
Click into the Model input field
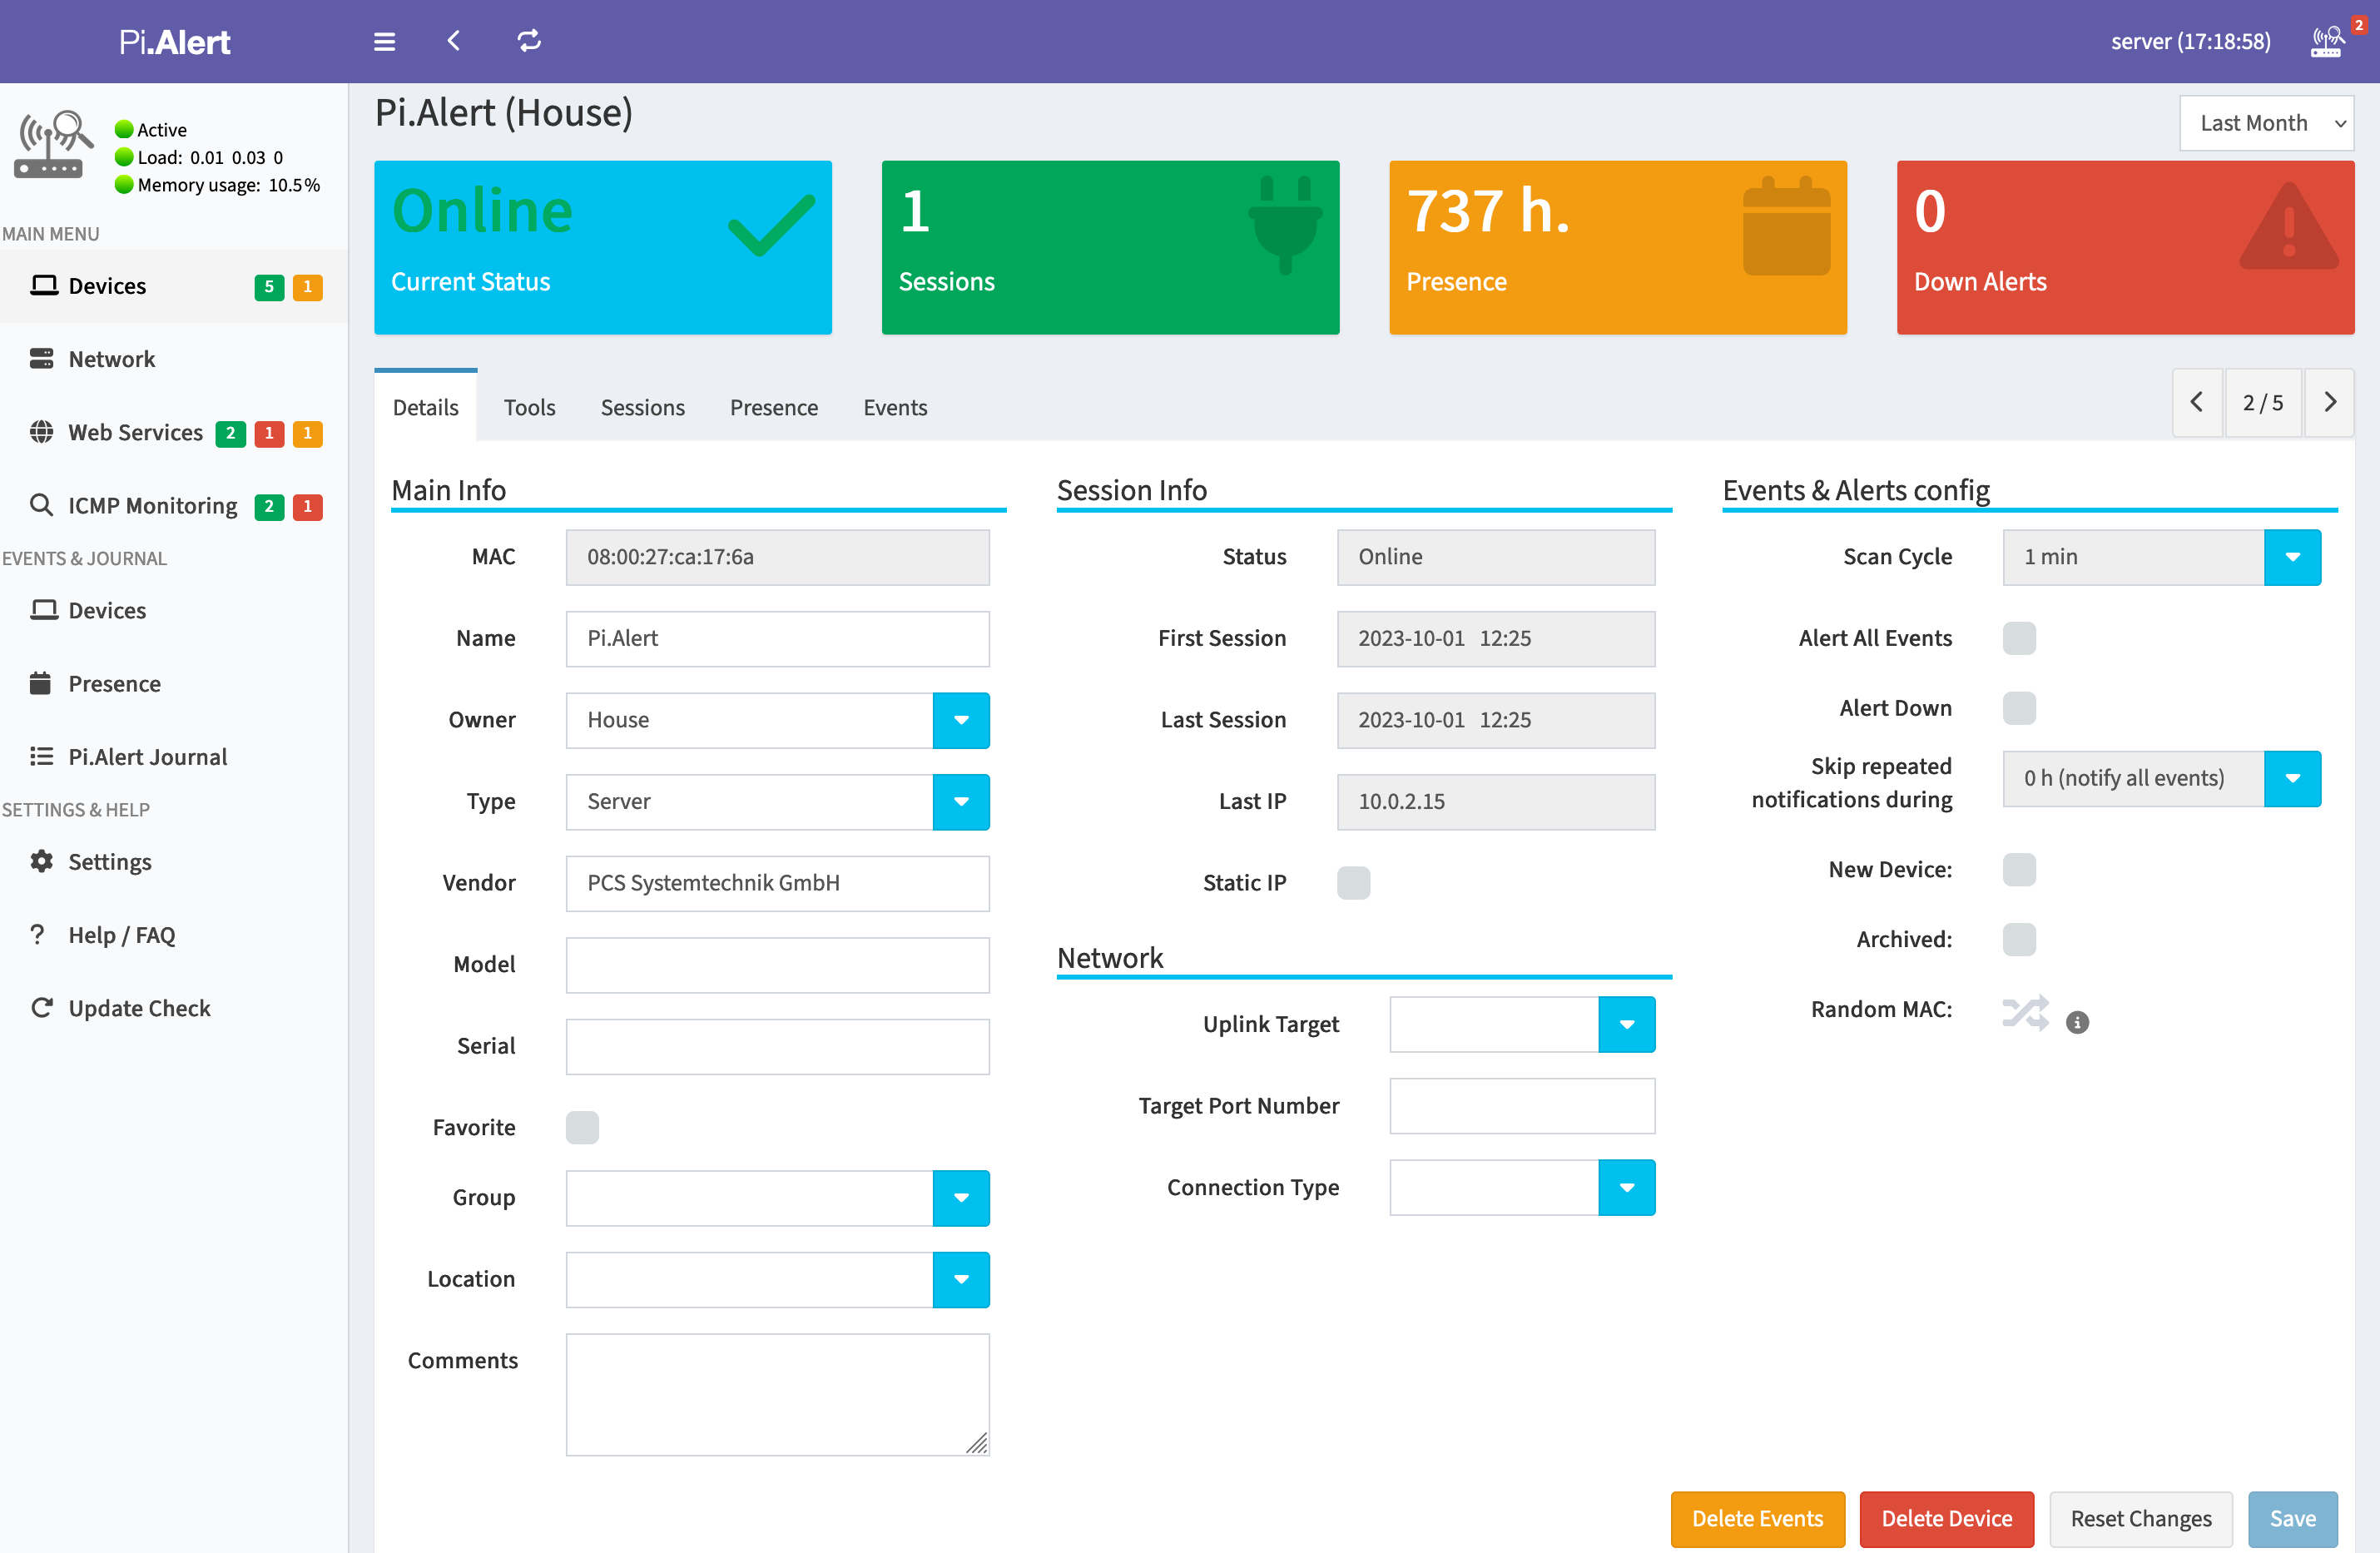tap(777, 965)
